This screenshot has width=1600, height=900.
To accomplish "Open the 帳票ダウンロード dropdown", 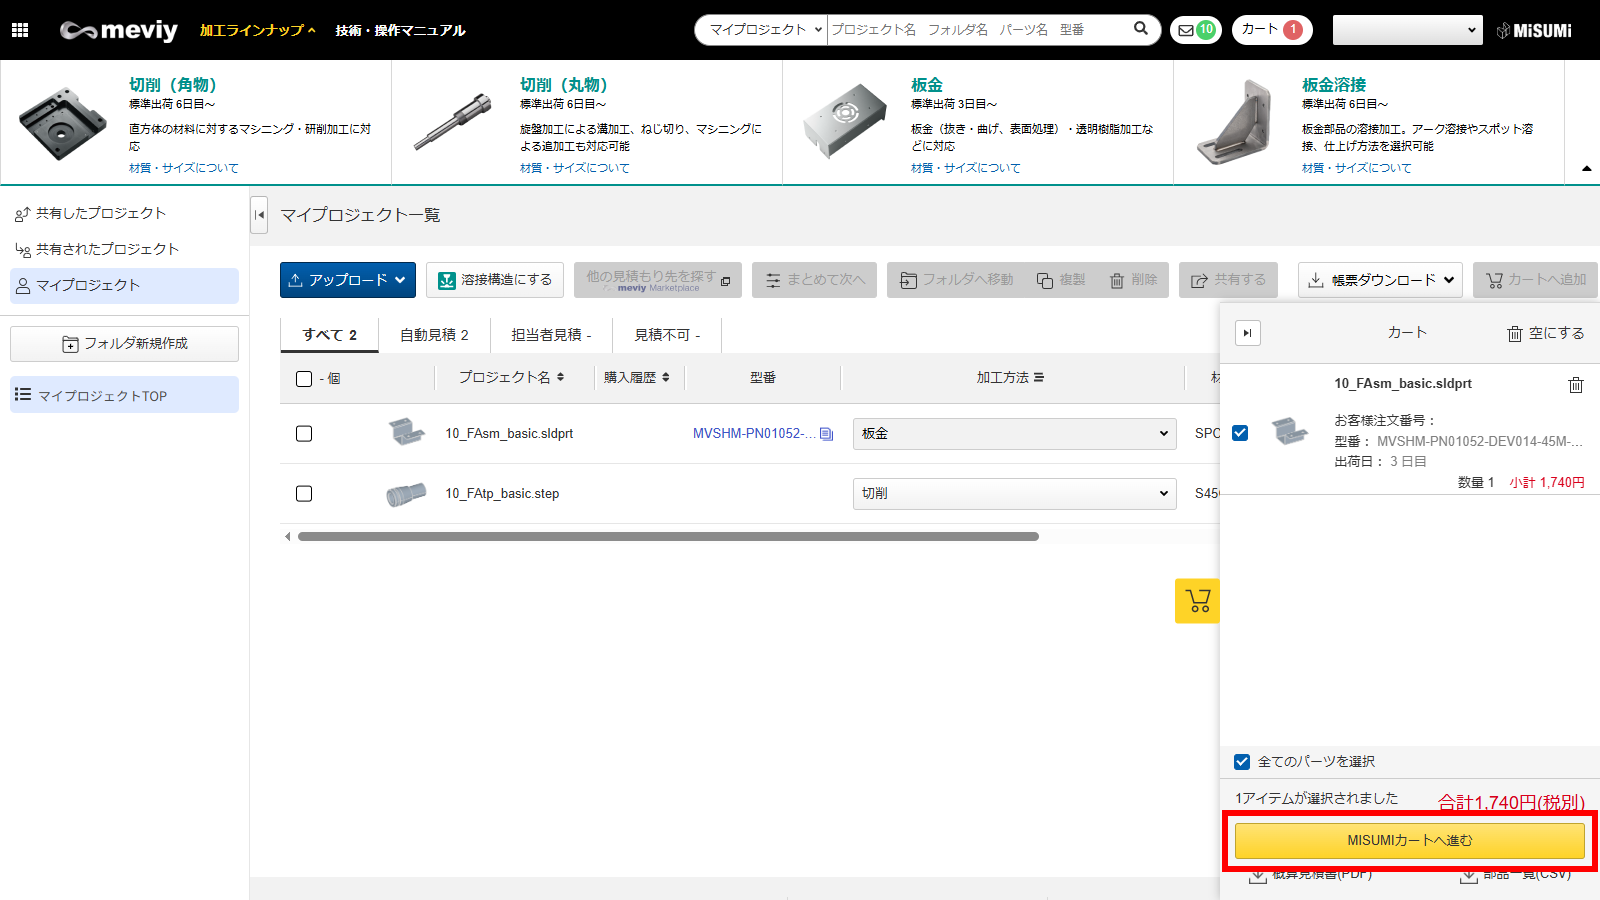I will 1381,280.
